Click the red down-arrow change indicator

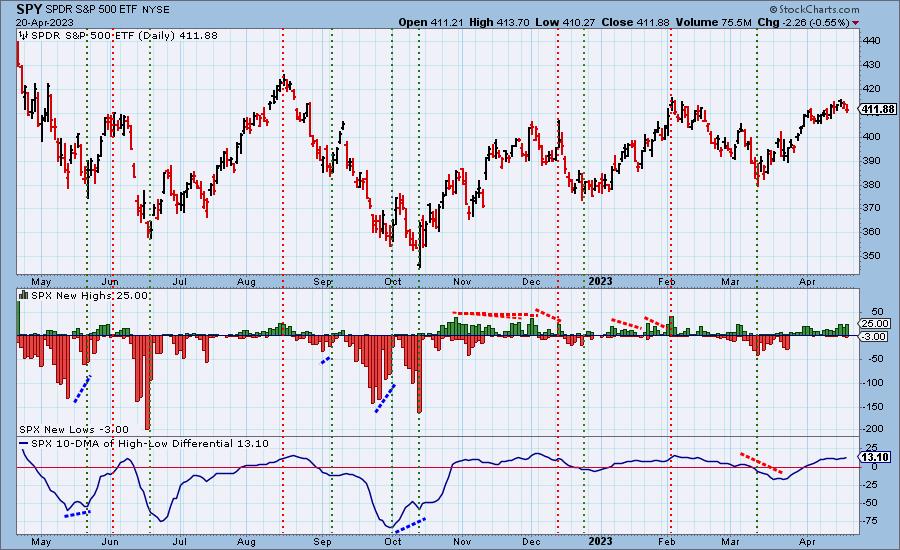(856, 23)
